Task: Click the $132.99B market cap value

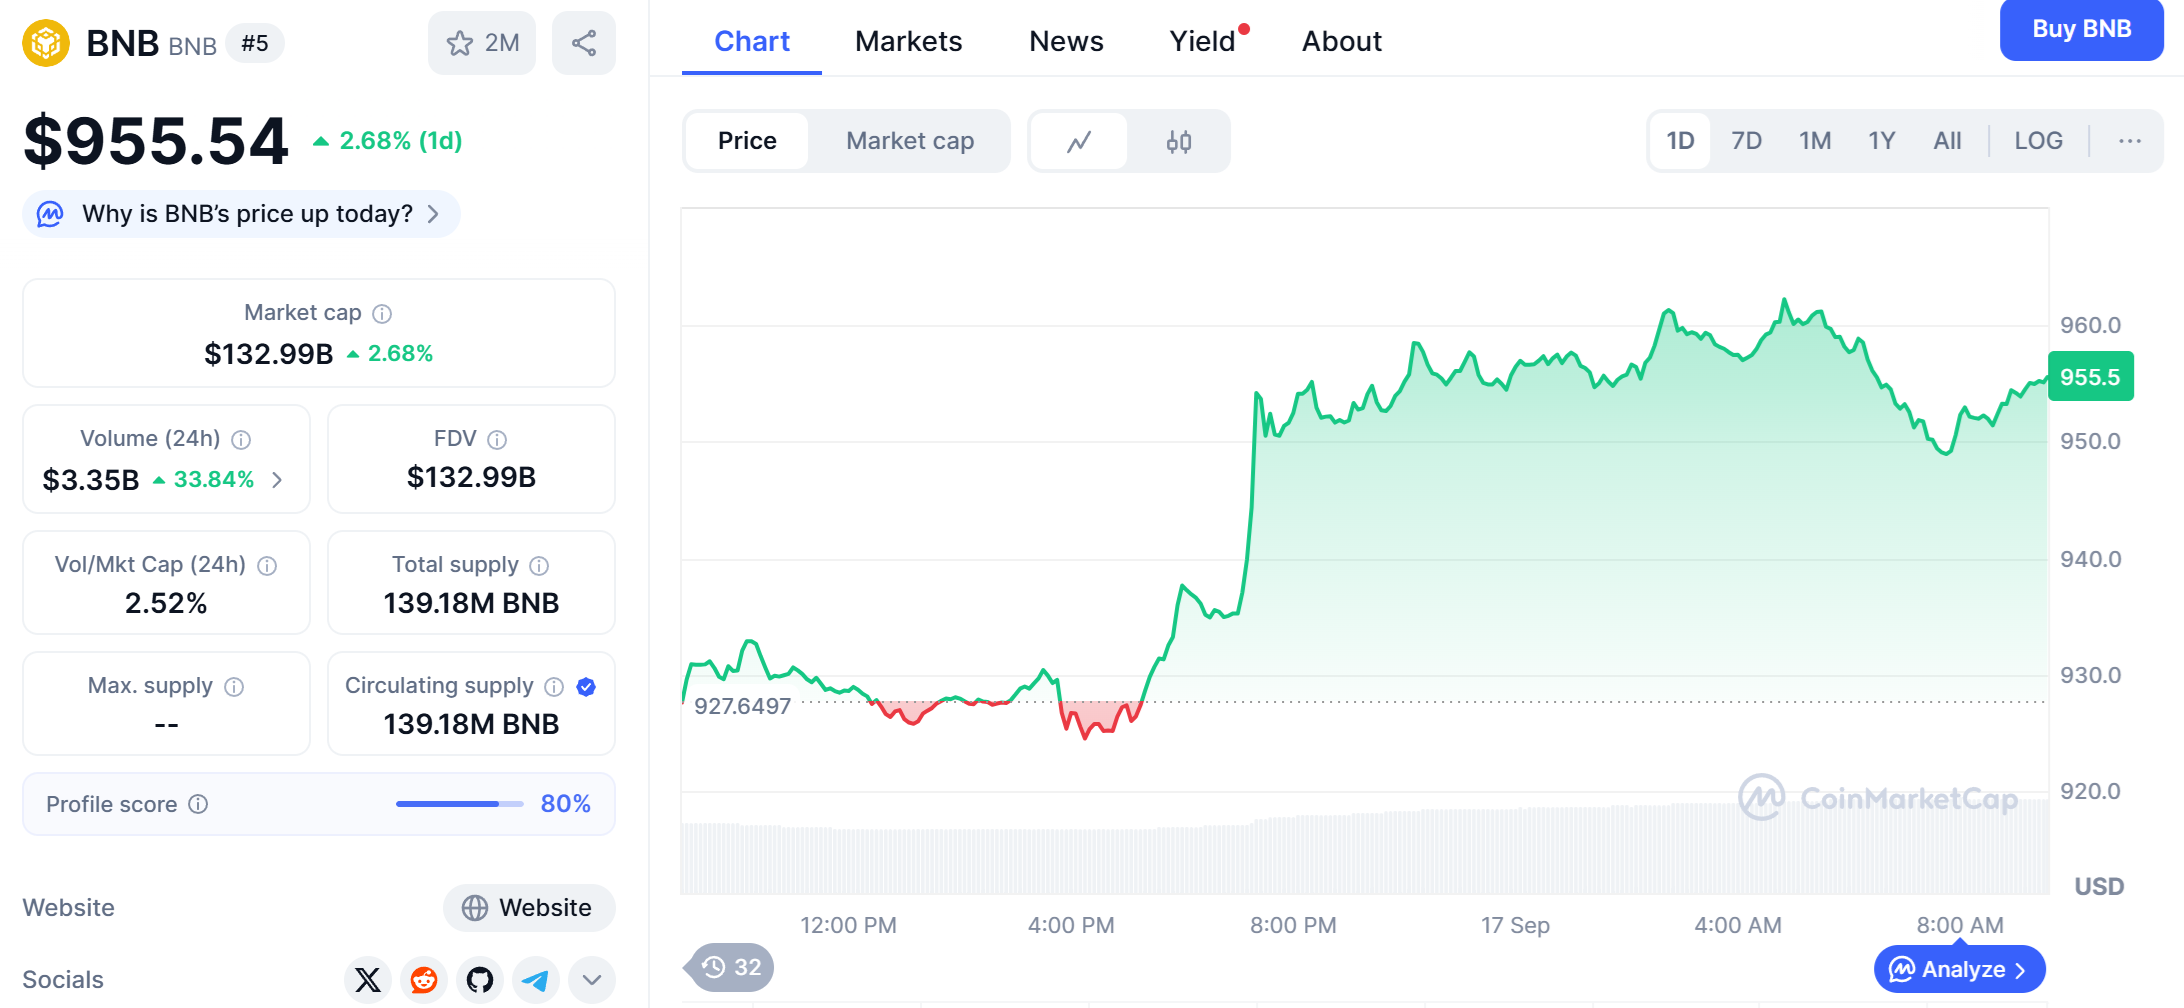Action: pos(268,354)
